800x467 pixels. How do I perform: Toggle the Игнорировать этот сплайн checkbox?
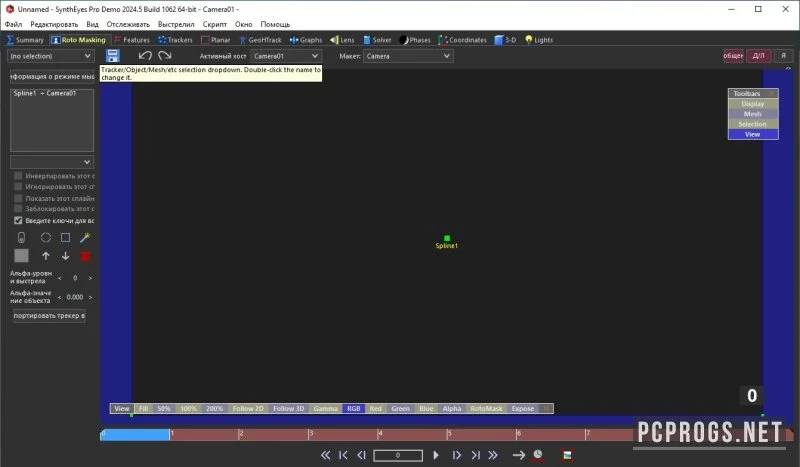tap(18, 187)
